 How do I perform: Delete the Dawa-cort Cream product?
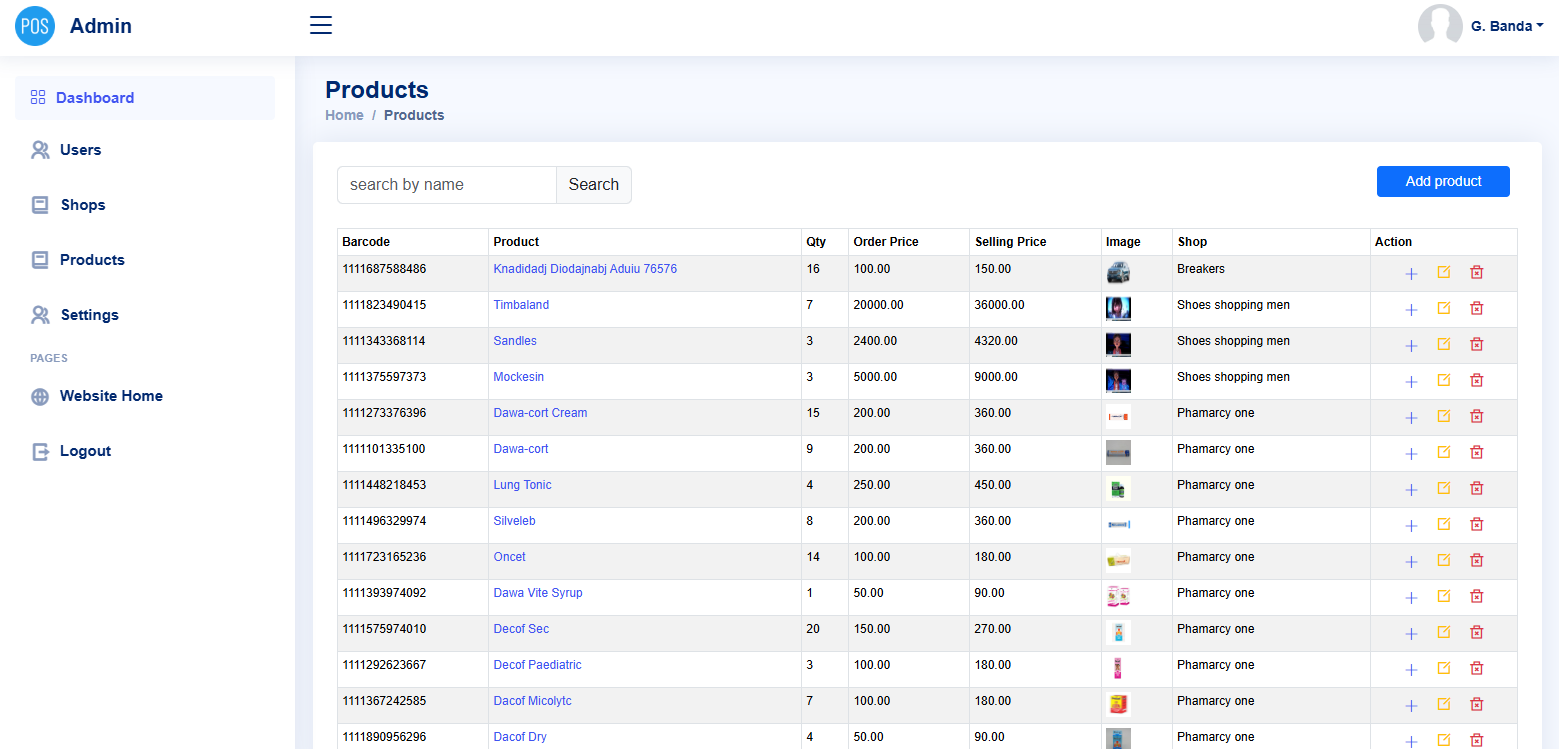click(1476, 416)
